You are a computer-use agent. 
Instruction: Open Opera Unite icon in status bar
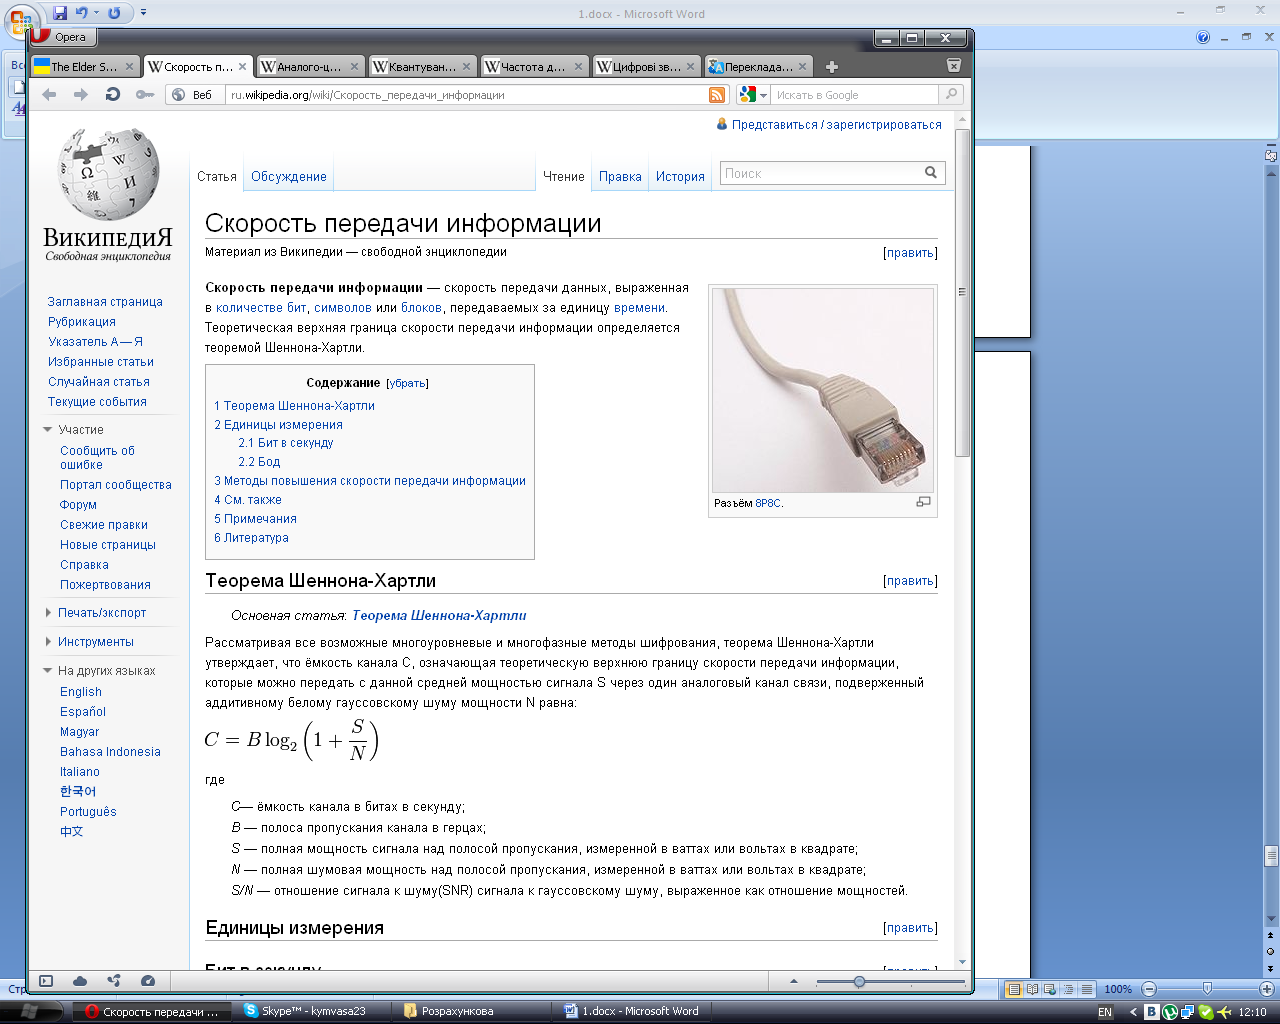click(x=114, y=981)
